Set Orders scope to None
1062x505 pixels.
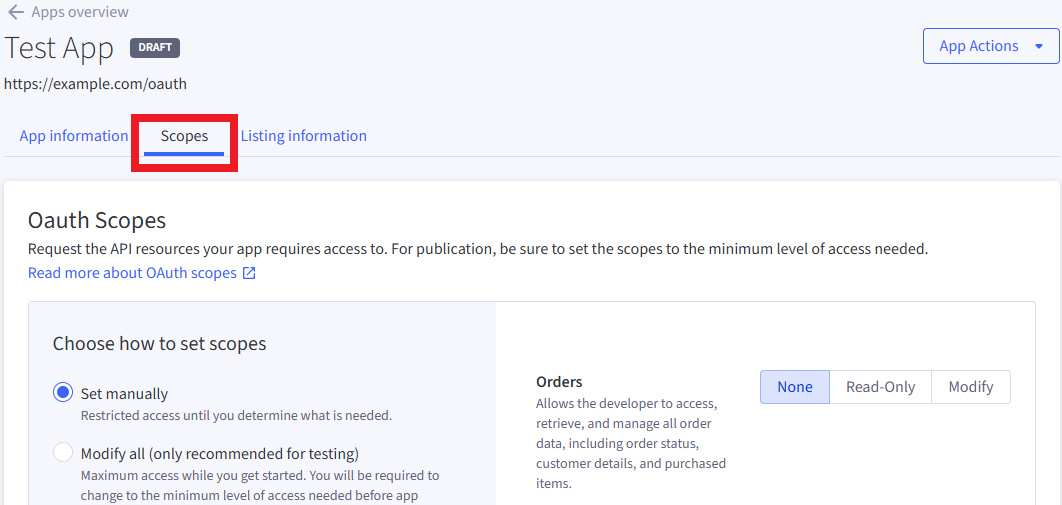click(794, 387)
